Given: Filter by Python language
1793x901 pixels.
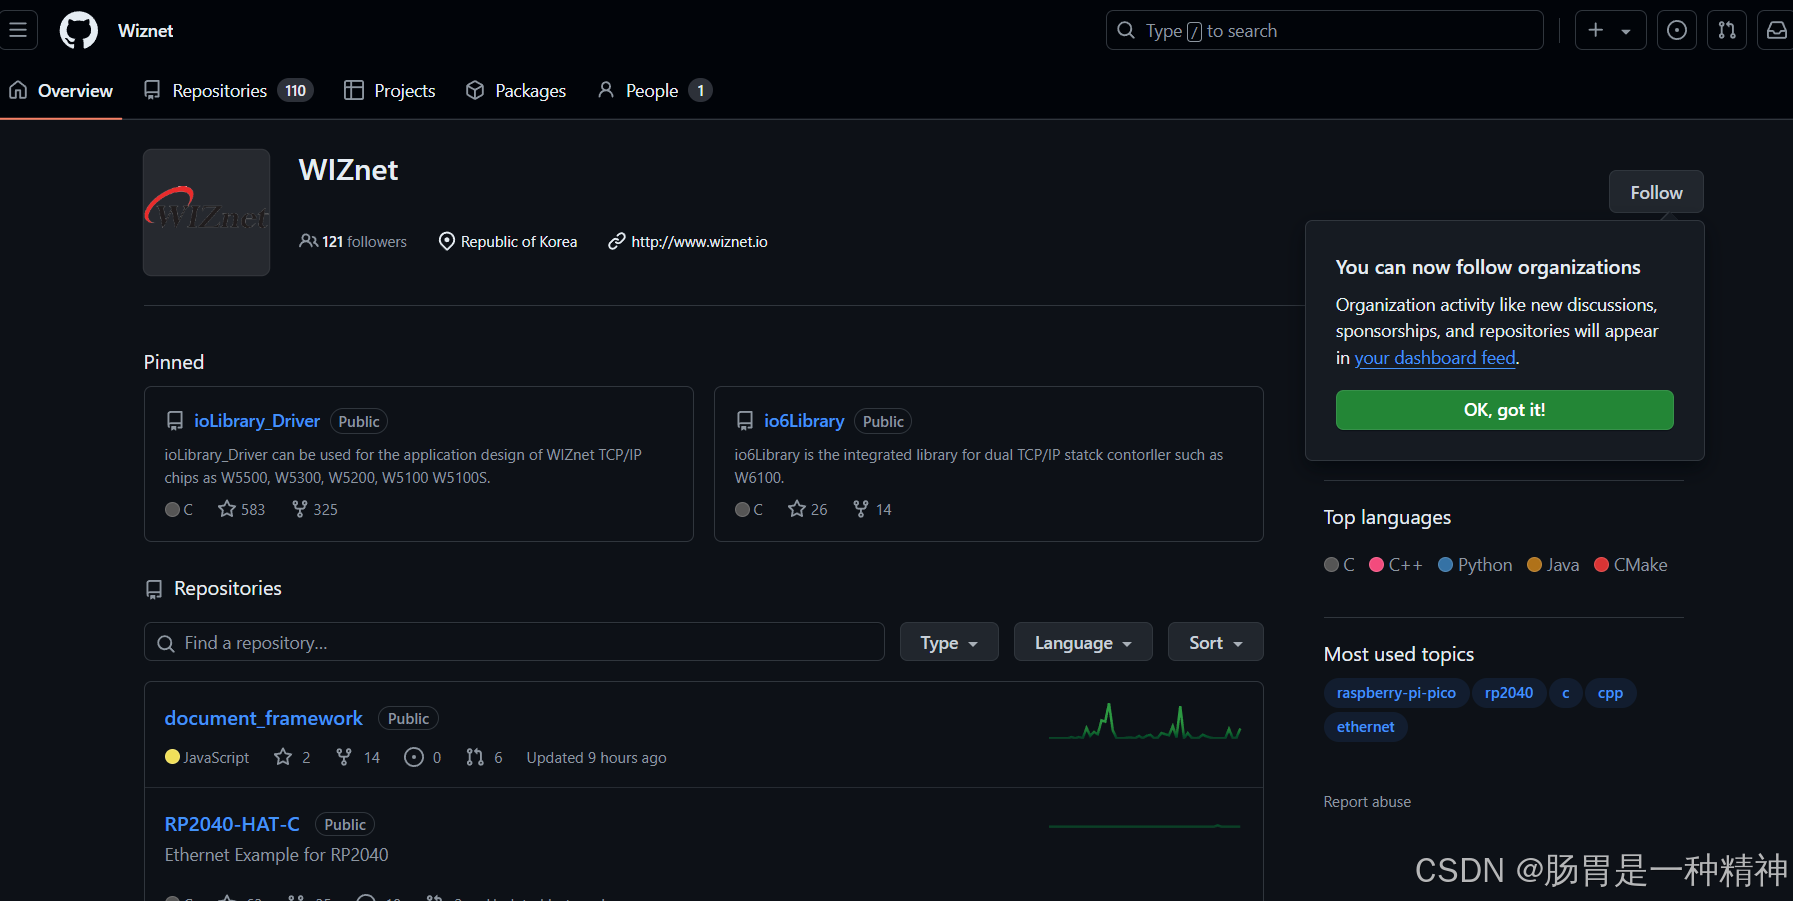Looking at the screenshot, I should pos(1475,565).
